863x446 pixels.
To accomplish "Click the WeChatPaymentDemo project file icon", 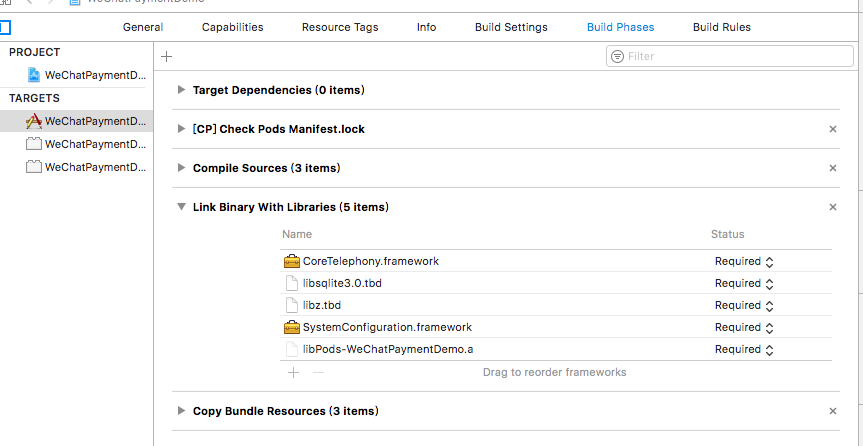I will click(x=34, y=75).
